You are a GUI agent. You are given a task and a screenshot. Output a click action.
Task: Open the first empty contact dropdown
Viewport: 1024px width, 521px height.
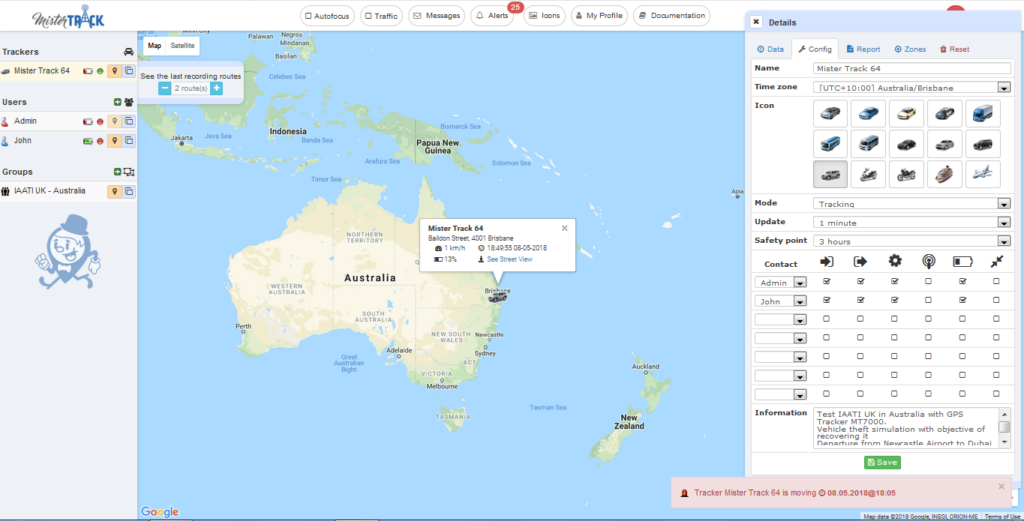click(781, 320)
